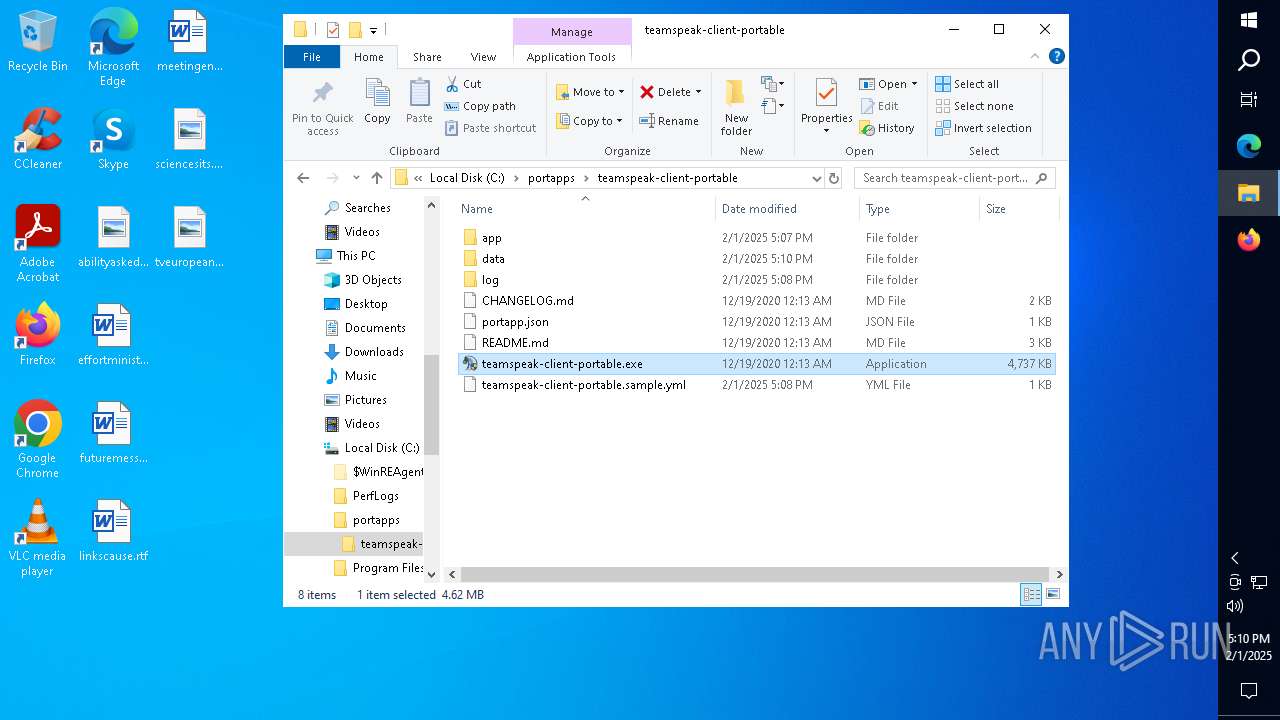Refresh the current folder
The width and height of the screenshot is (1280, 720).
point(835,178)
